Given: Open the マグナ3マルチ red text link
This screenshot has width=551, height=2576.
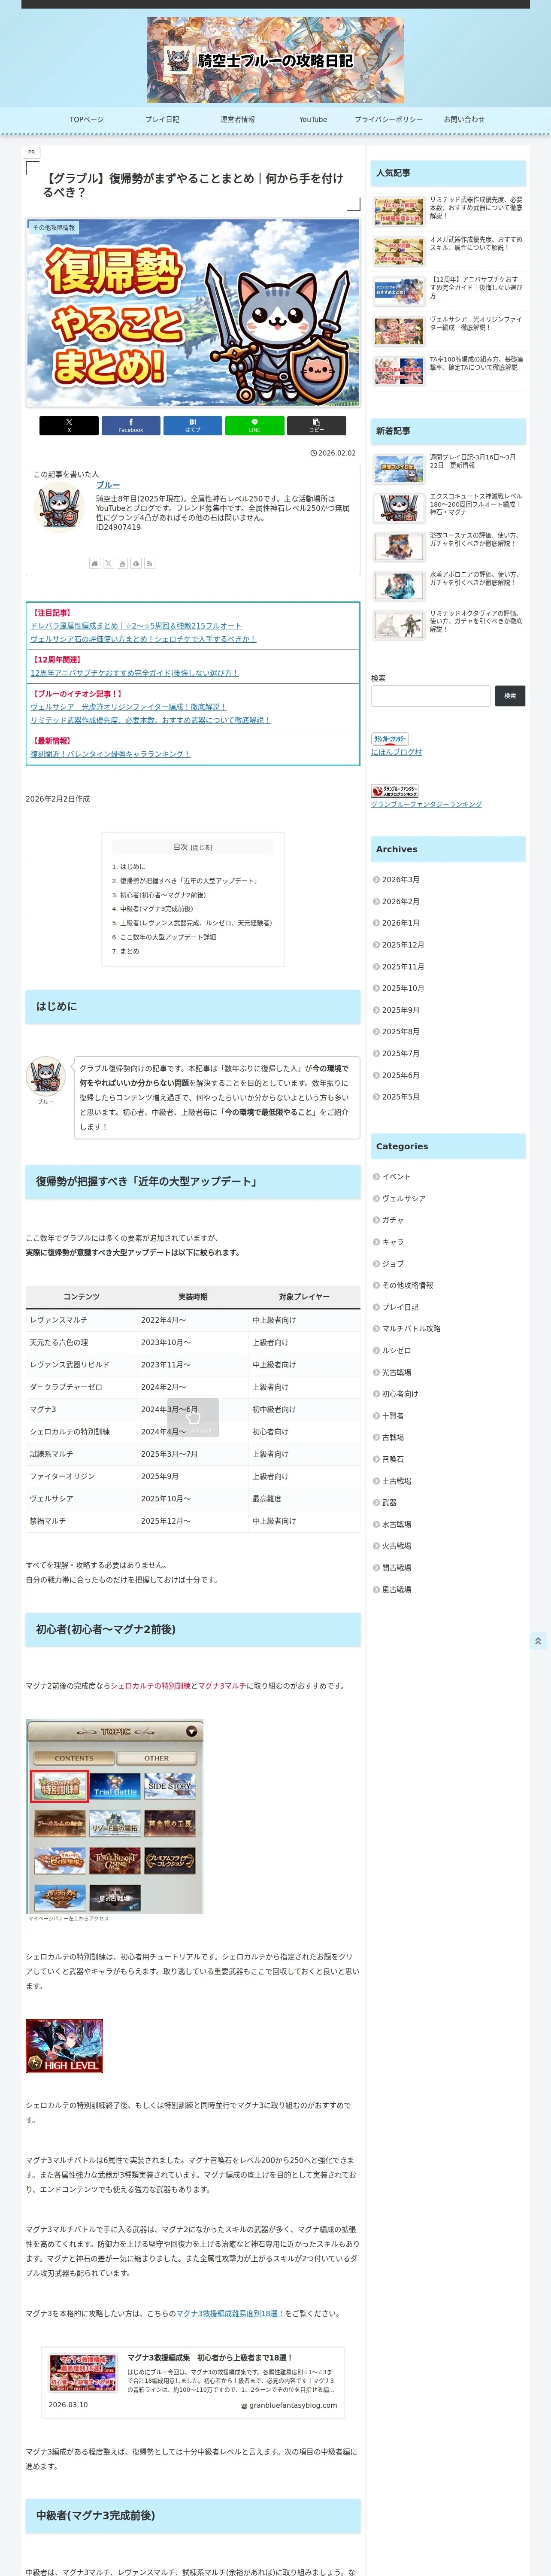Looking at the screenshot, I should (221, 1686).
